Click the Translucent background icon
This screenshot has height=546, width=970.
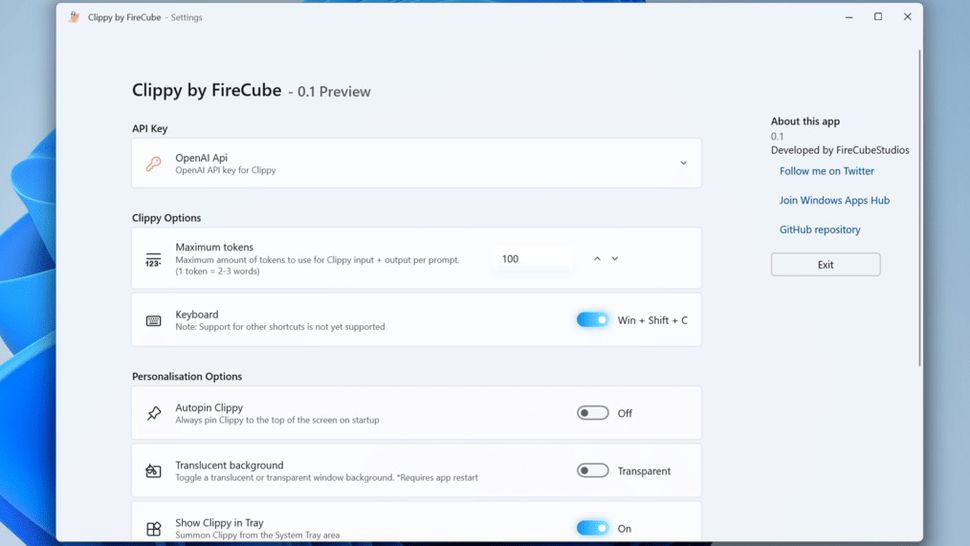[x=153, y=471]
